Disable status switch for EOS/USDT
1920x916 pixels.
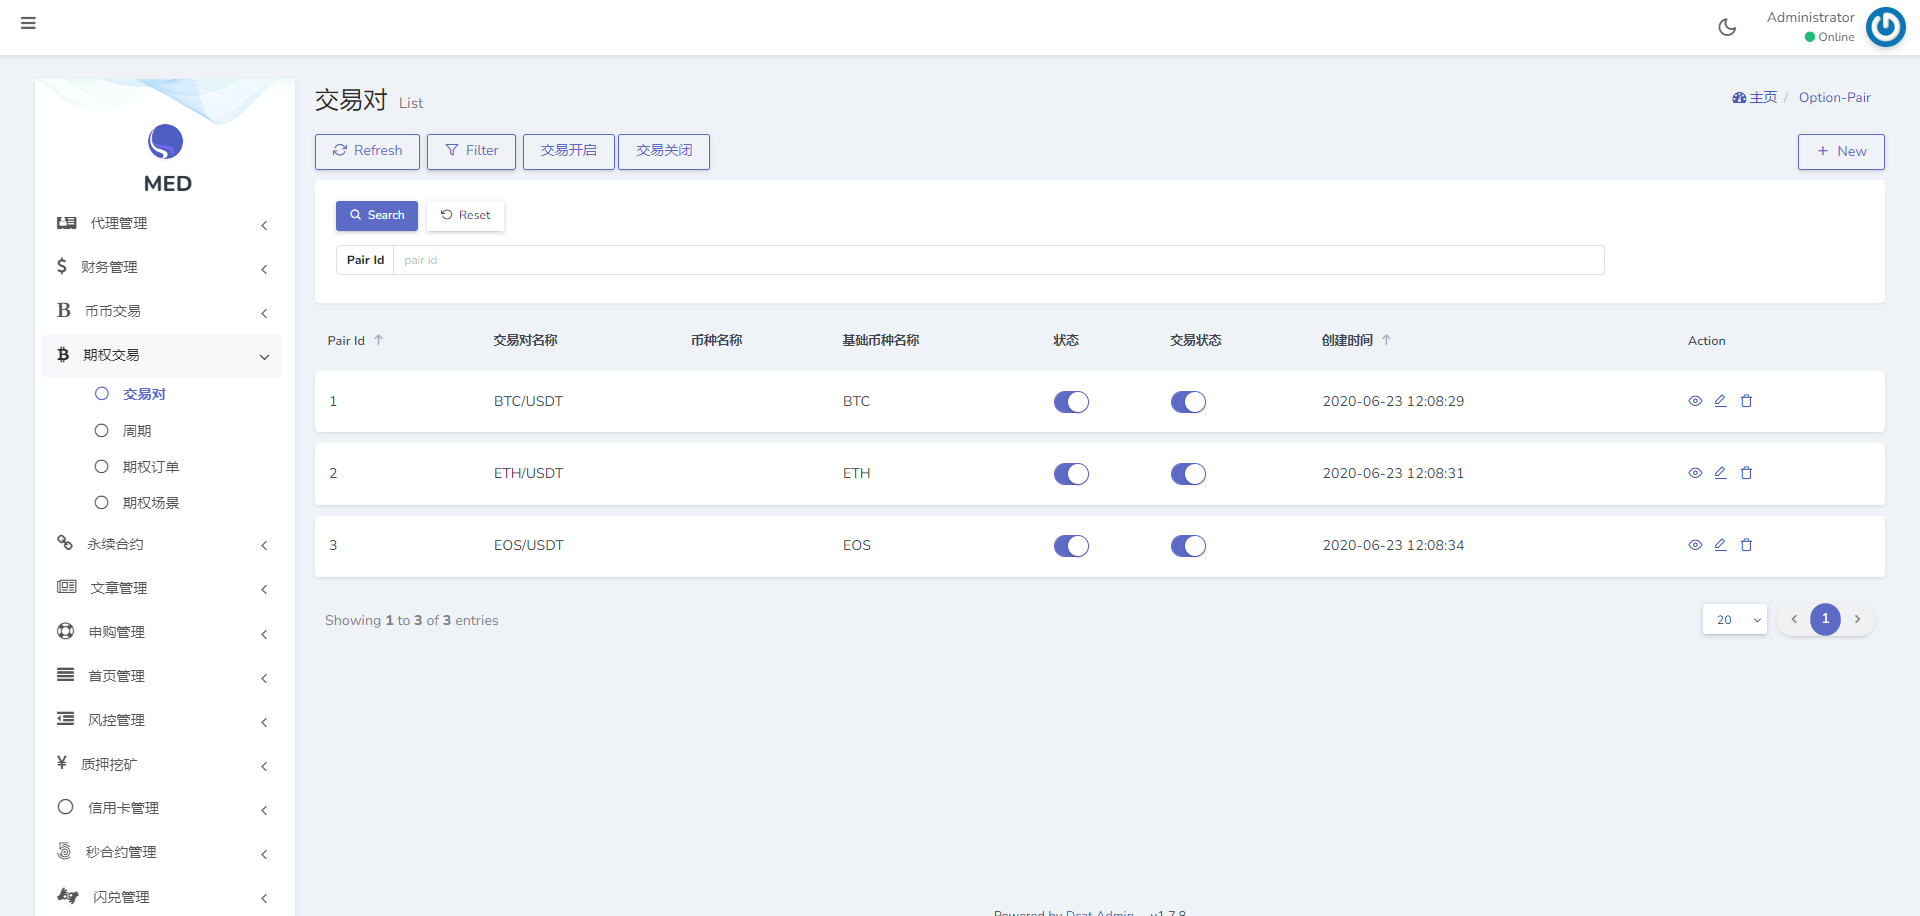pyautogui.click(x=1071, y=546)
